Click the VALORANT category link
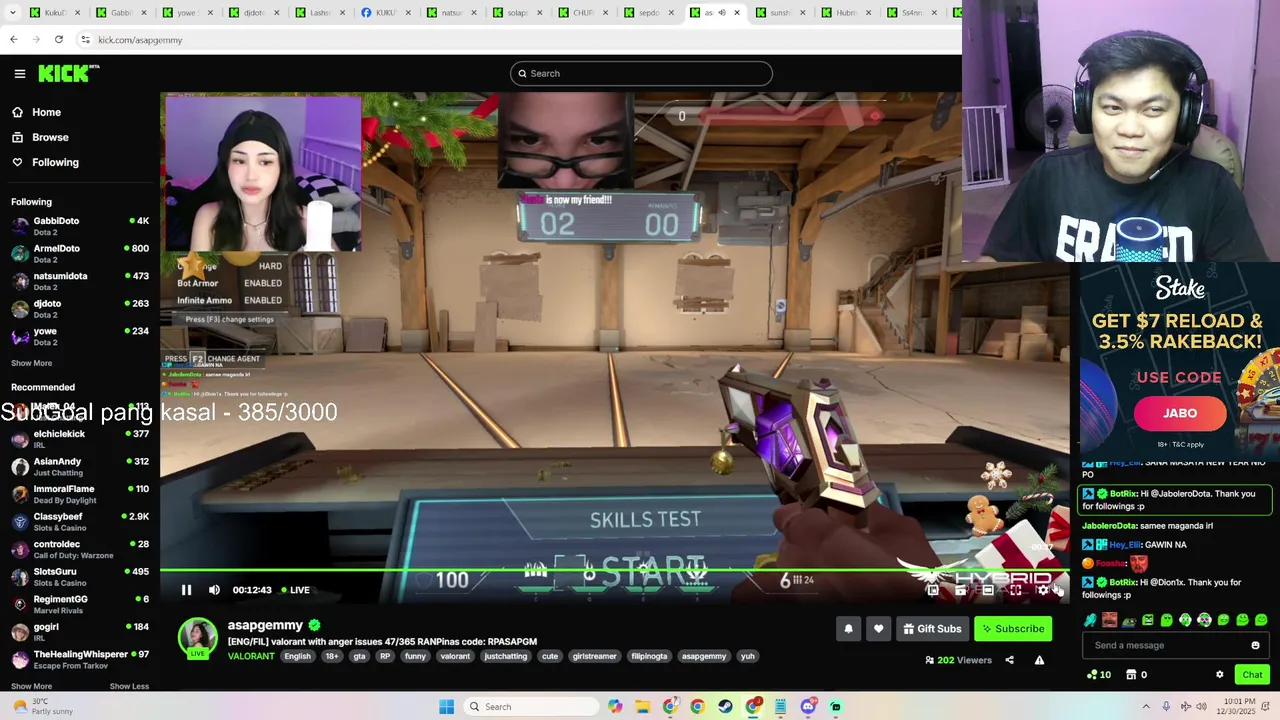The height and width of the screenshot is (720, 1280). point(251,656)
